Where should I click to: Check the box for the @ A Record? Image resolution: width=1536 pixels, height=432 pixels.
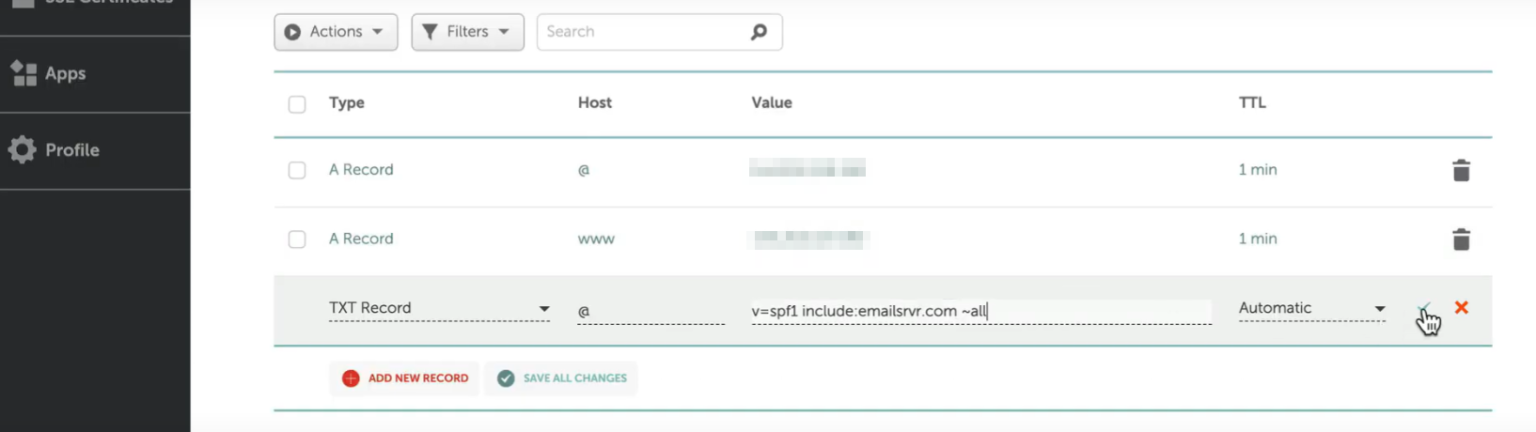point(297,170)
